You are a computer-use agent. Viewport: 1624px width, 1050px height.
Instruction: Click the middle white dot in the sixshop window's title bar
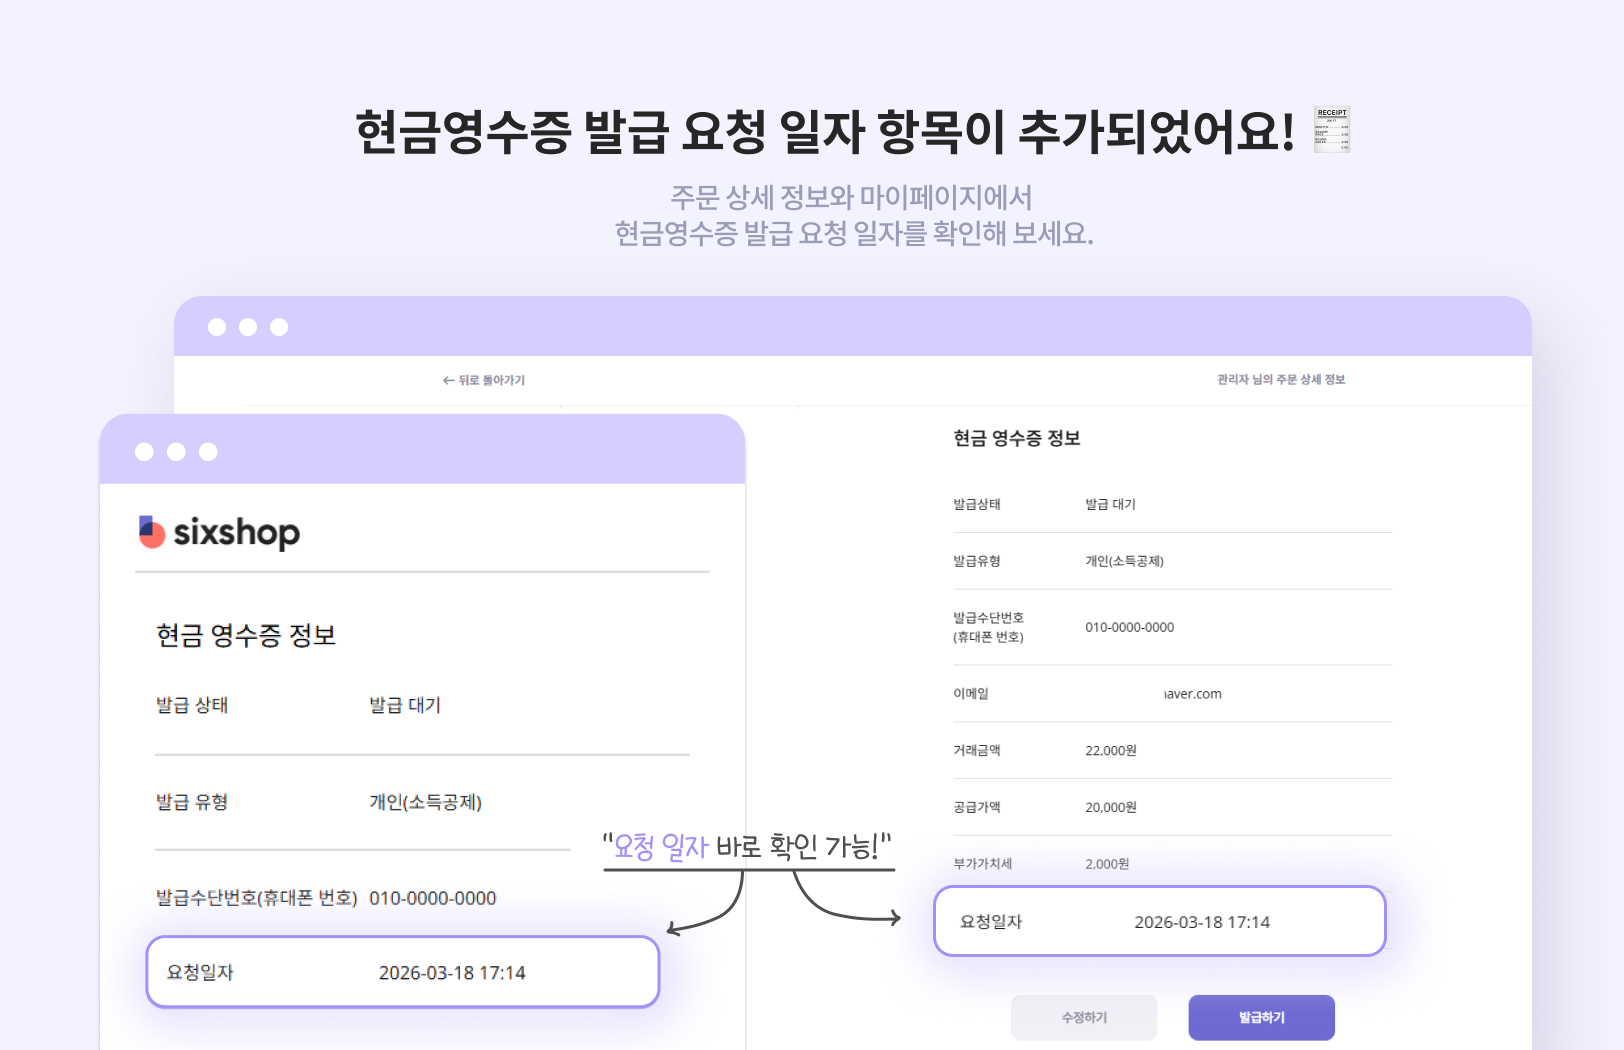(x=176, y=452)
